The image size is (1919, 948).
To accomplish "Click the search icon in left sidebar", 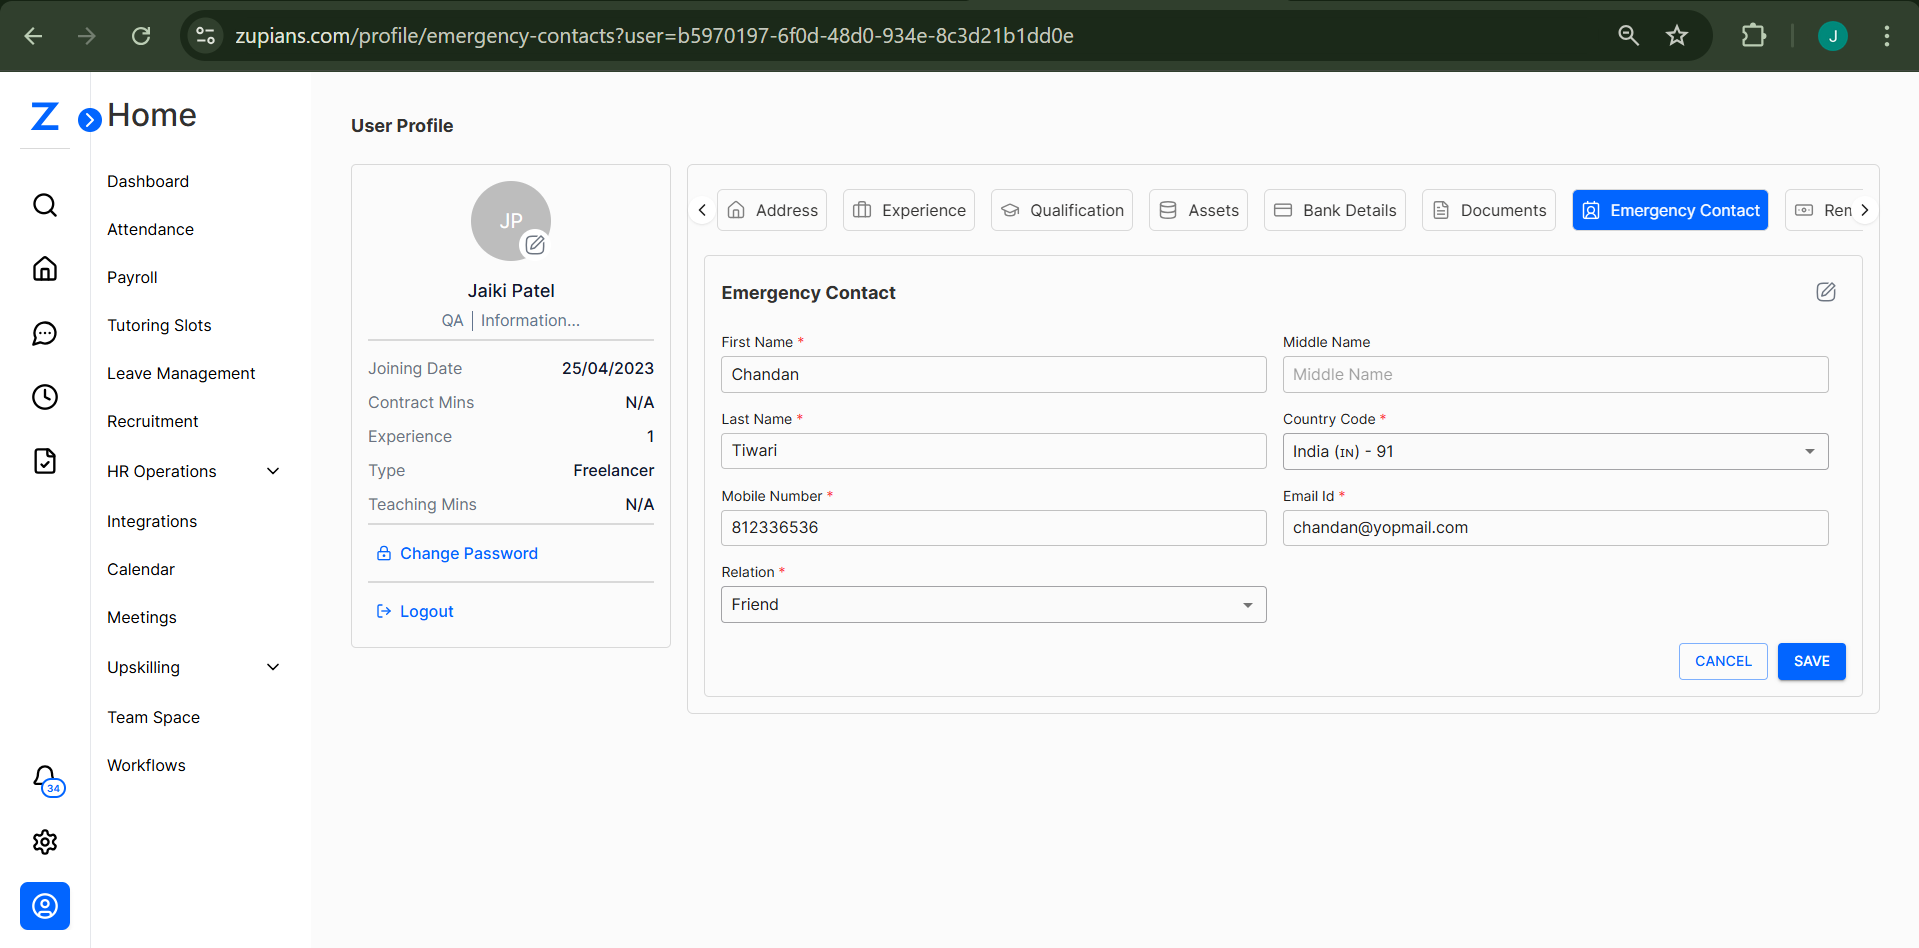I will coord(45,205).
